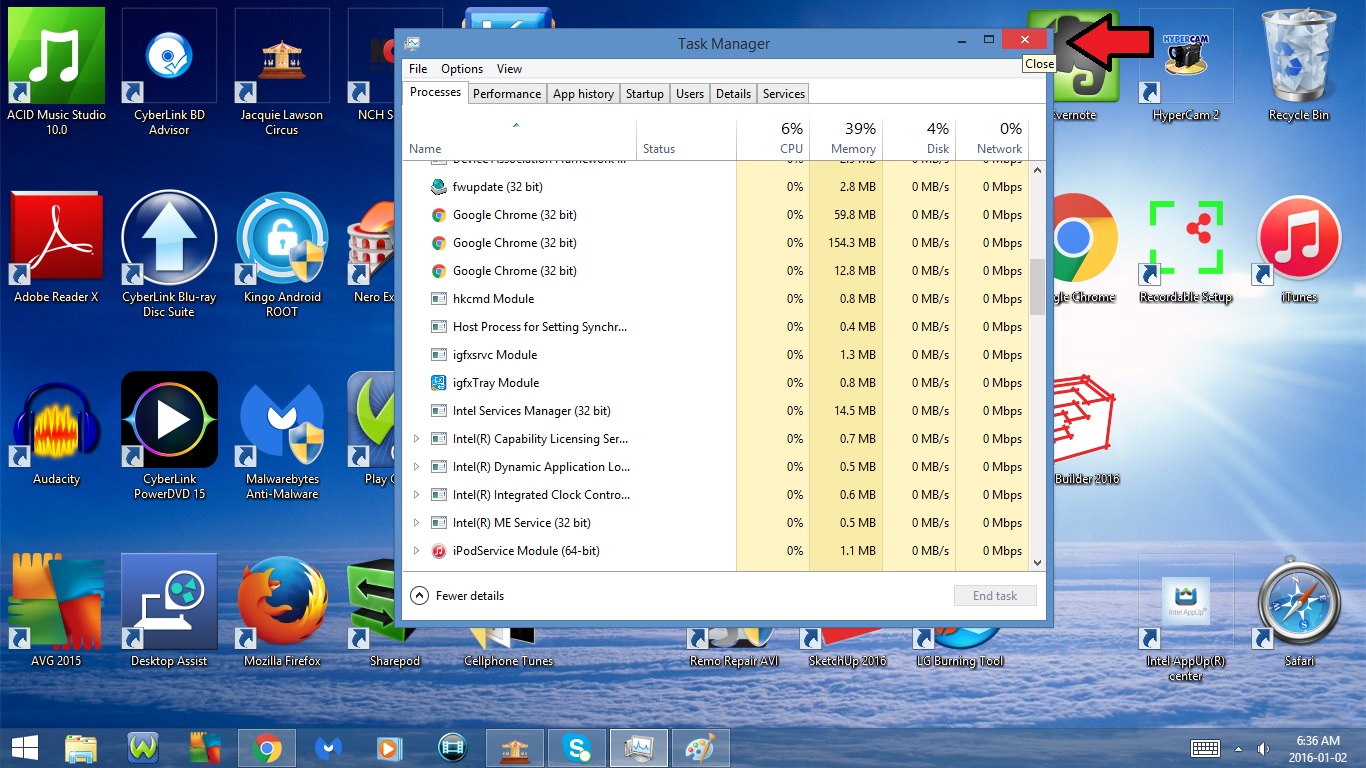Screen dimensions: 1366x768
Task: Select the Jacquie Lawson Circus desktop icon
Action: (282, 72)
